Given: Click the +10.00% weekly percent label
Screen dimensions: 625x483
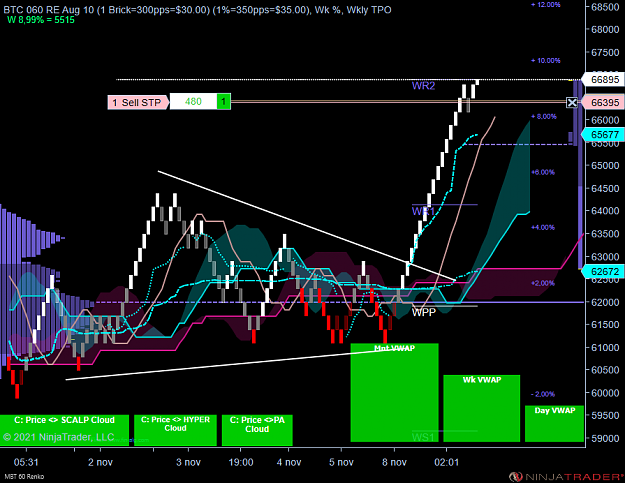Looking at the screenshot, I should [546, 61].
